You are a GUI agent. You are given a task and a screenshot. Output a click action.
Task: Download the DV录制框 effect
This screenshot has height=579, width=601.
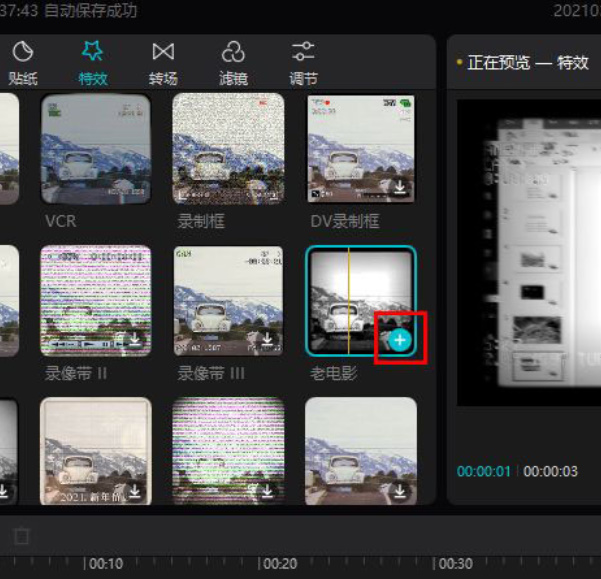(400, 187)
